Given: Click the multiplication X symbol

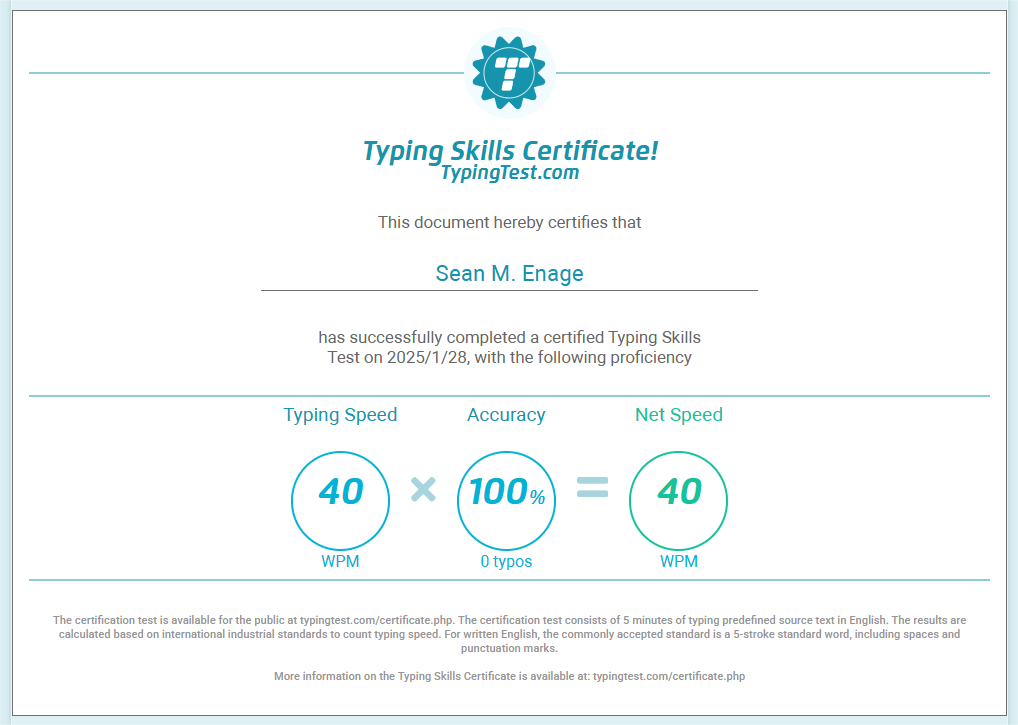Looking at the screenshot, I should [x=423, y=489].
